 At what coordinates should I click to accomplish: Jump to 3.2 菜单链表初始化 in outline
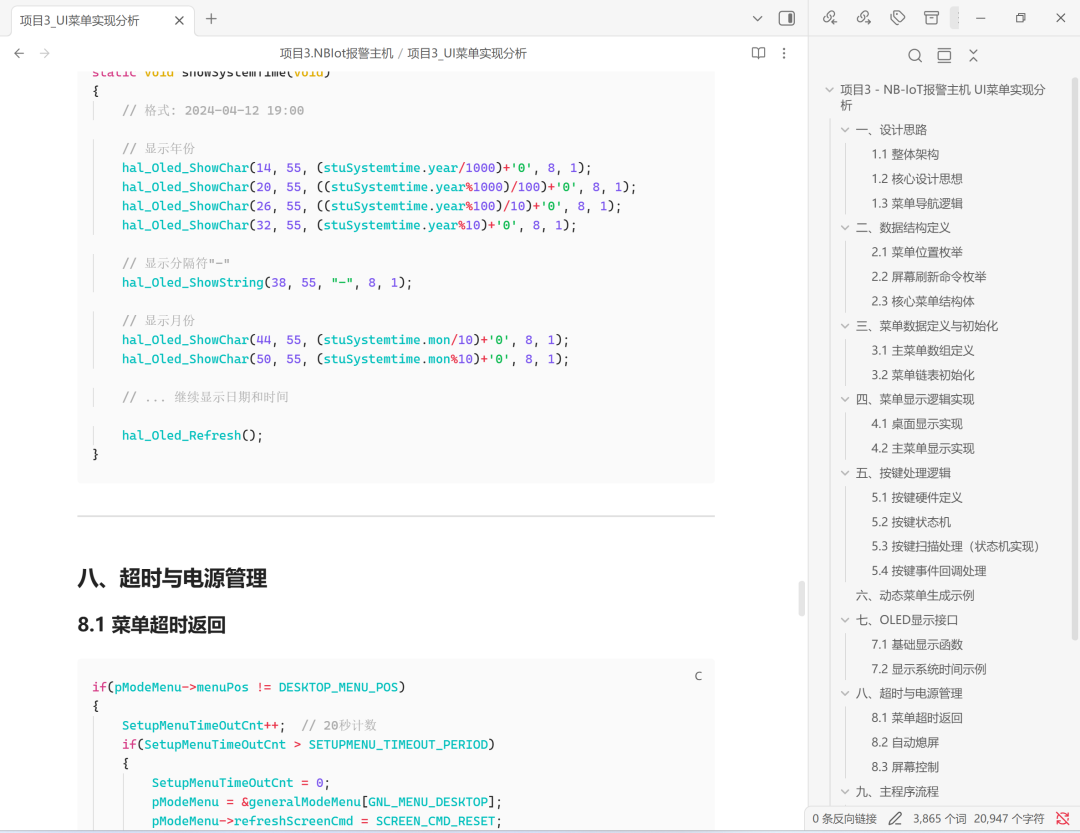923,375
